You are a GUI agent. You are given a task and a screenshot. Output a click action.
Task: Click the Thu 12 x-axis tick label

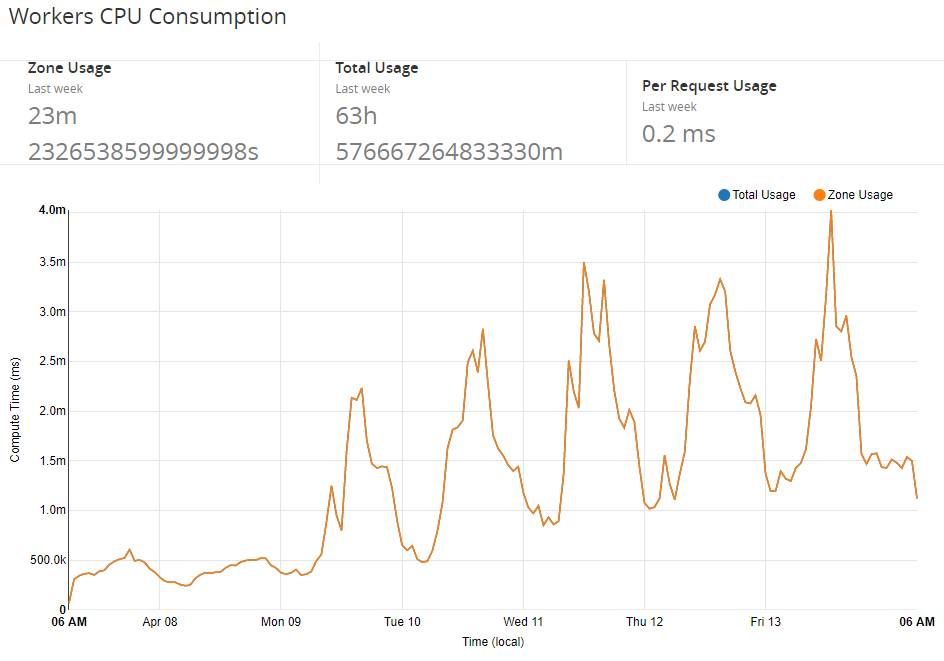[x=644, y=622]
